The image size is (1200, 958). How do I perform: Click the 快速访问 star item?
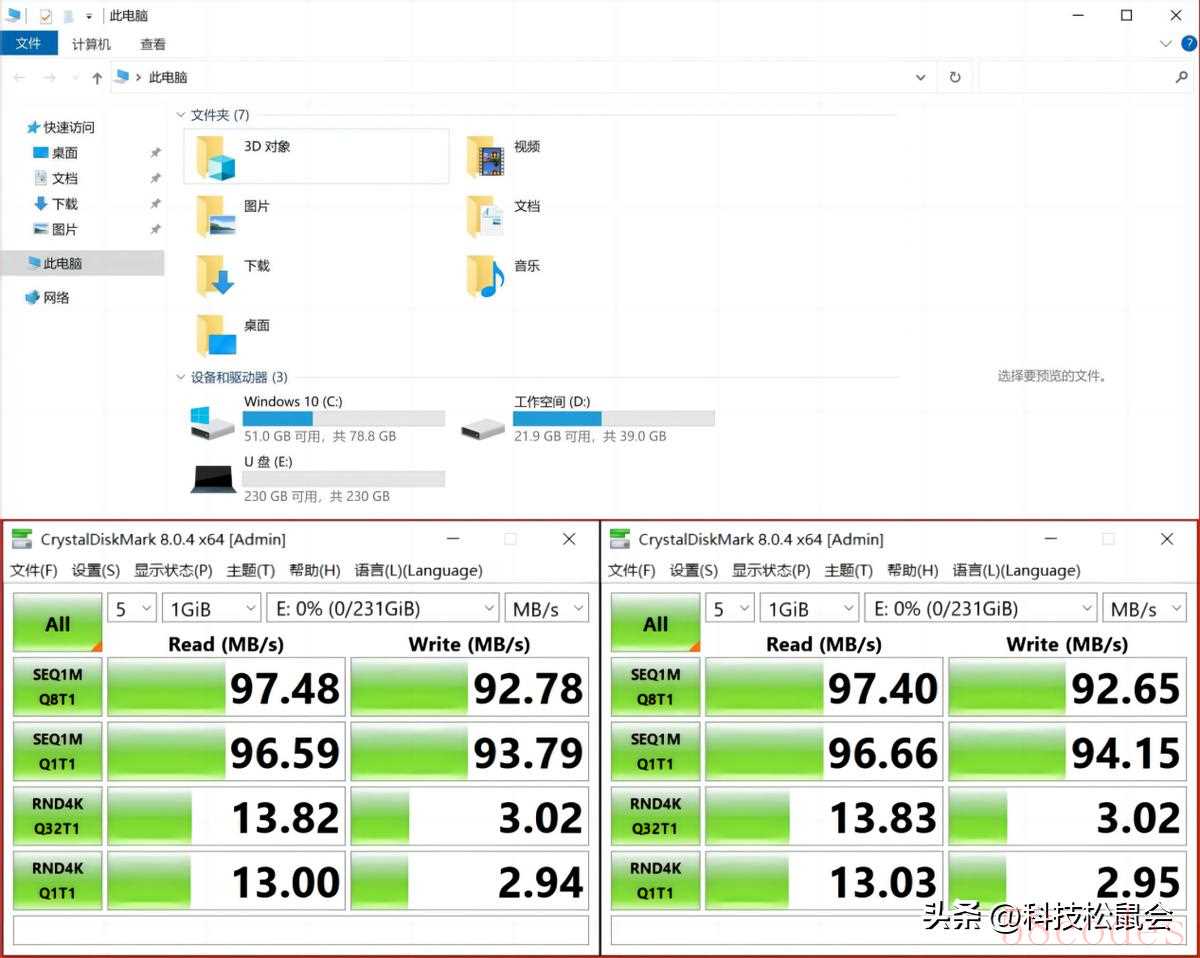click(x=60, y=127)
